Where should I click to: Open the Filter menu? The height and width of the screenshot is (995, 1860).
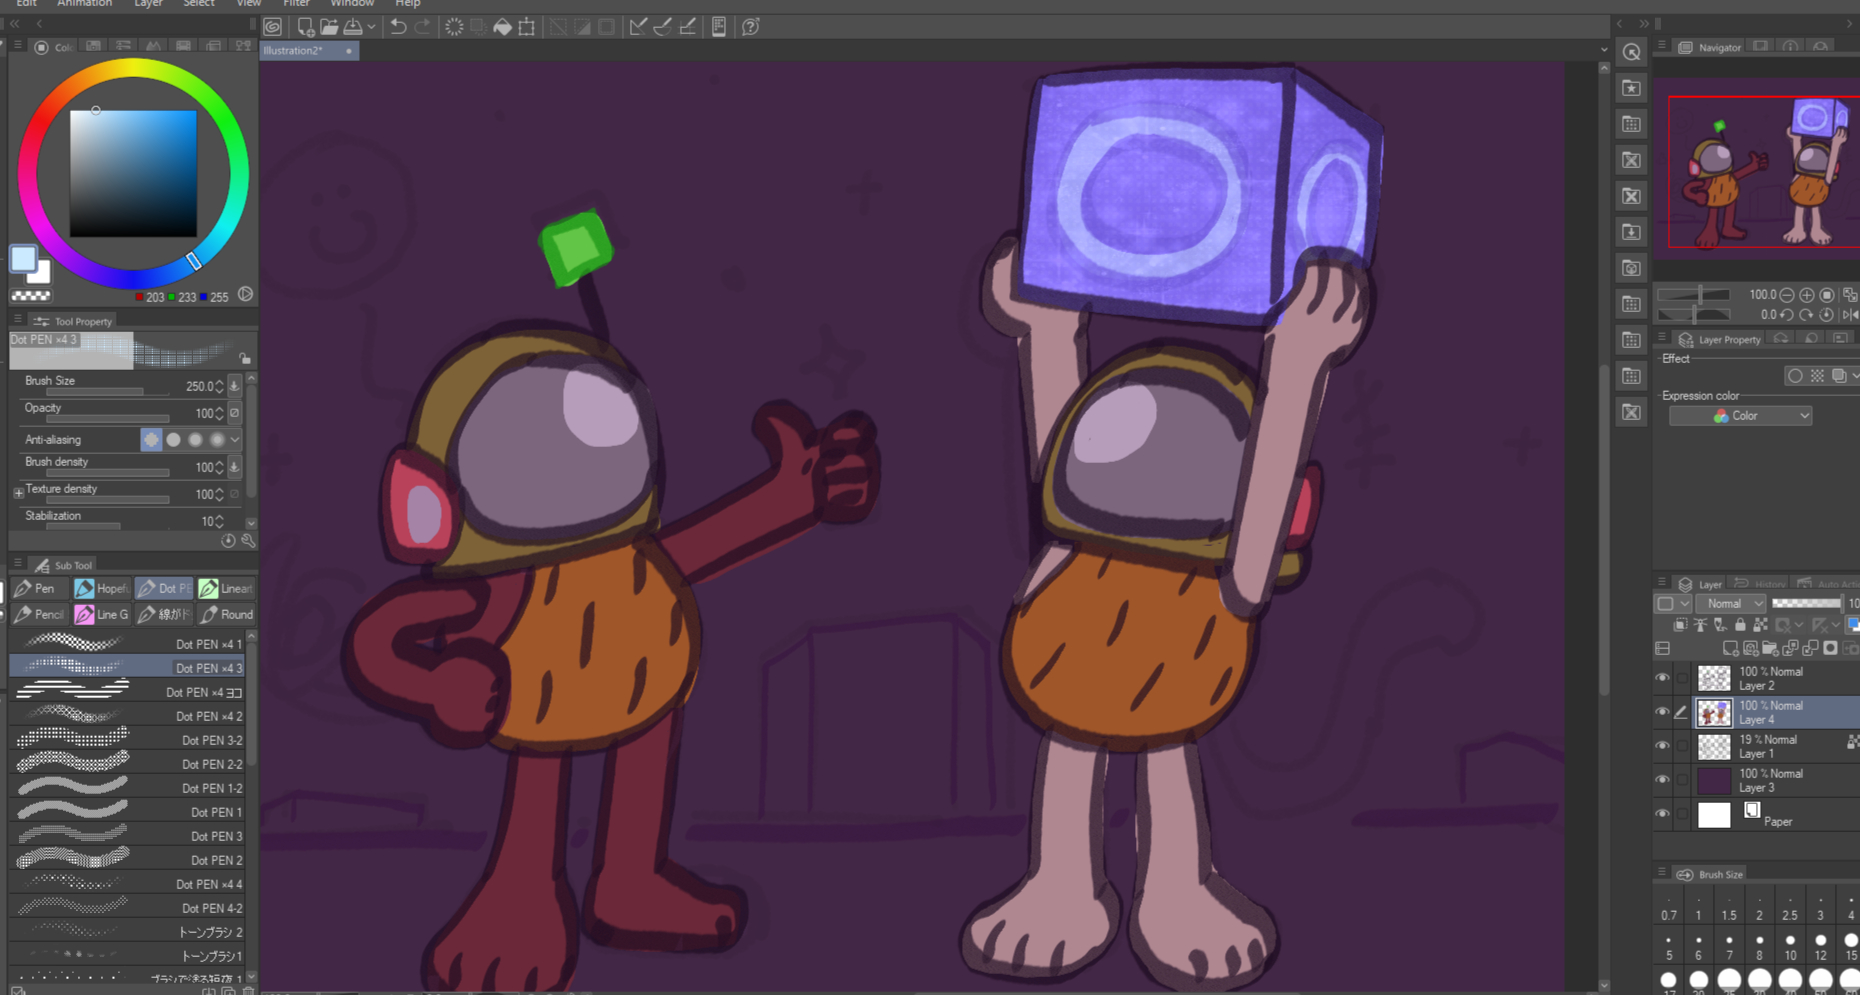(296, 4)
